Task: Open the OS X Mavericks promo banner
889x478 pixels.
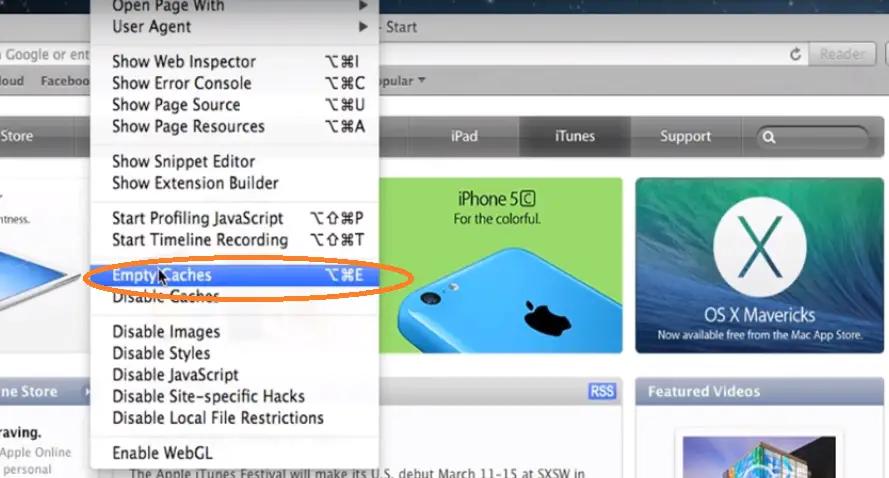Action: 759,265
